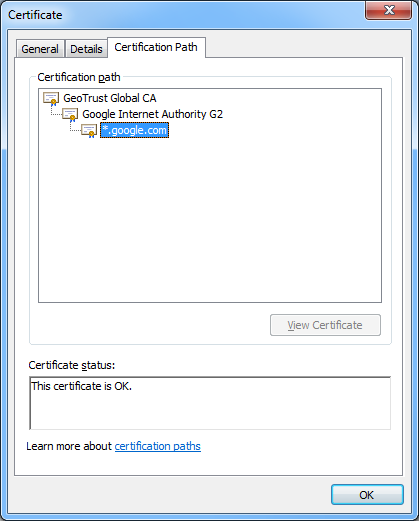Viewport: 419px width, 521px height.
Task: Select Google Internet Authority G2 entry
Action: (x=152, y=114)
